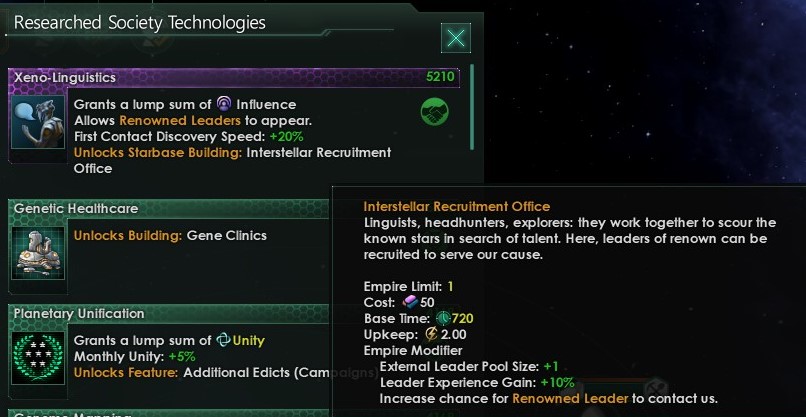Click the Additional Edicts feature text

click(x=265, y=372)
